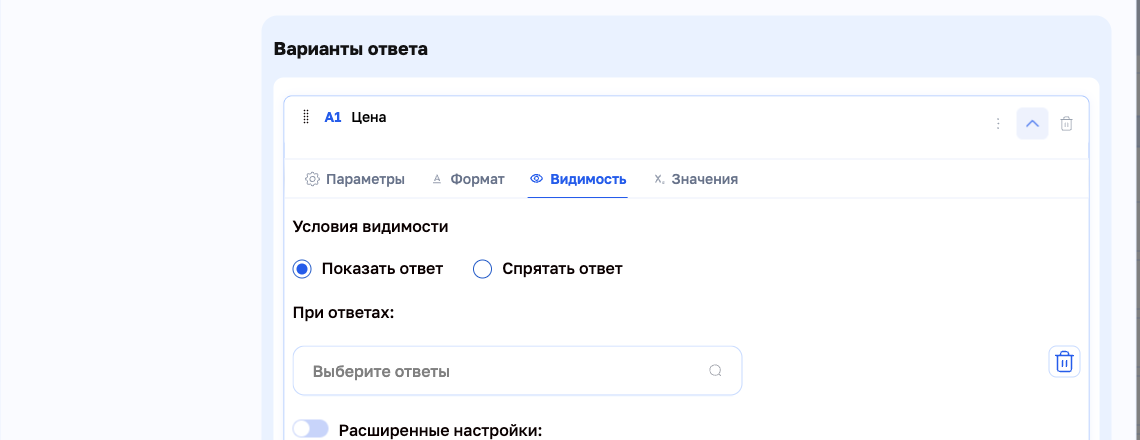Click the Выберите ответы search field
The width and height of the screenshot is (1140, 440).
pos(518,371)
